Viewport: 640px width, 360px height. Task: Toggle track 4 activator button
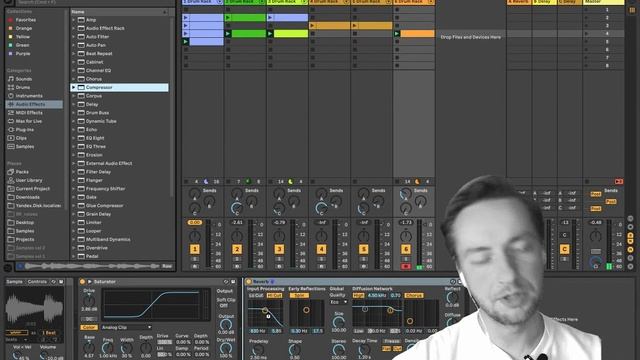(x=321, y=249)
